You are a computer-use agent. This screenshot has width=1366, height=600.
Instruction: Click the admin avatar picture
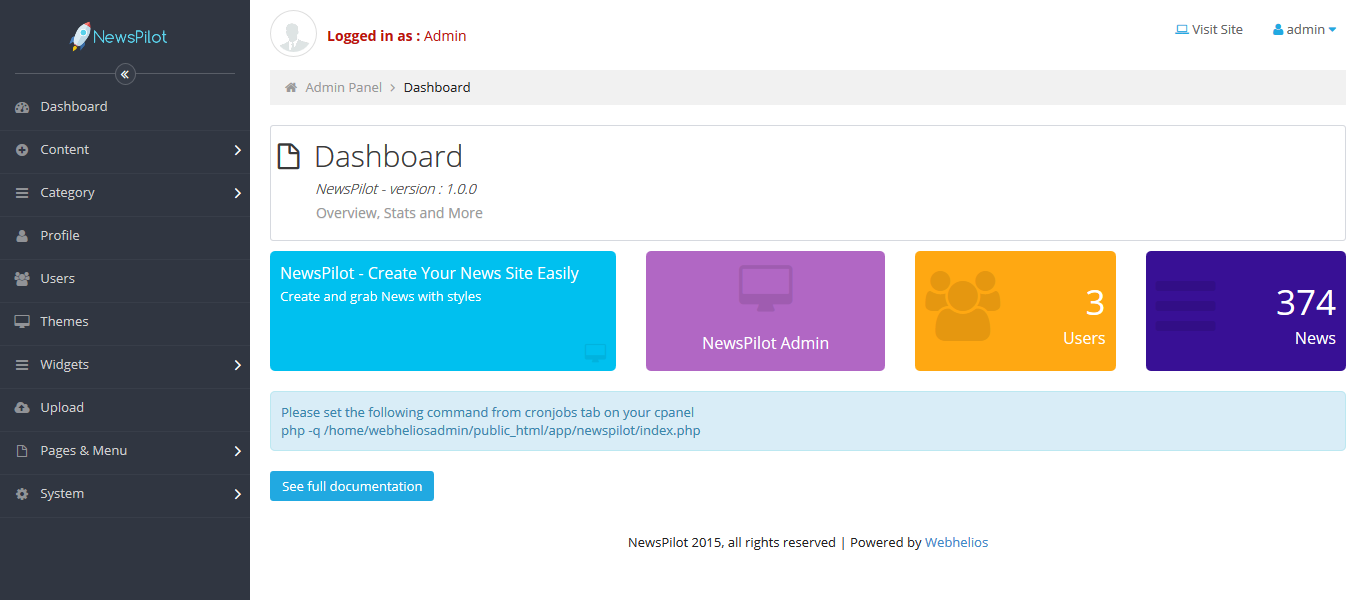(x=293, y=34)
